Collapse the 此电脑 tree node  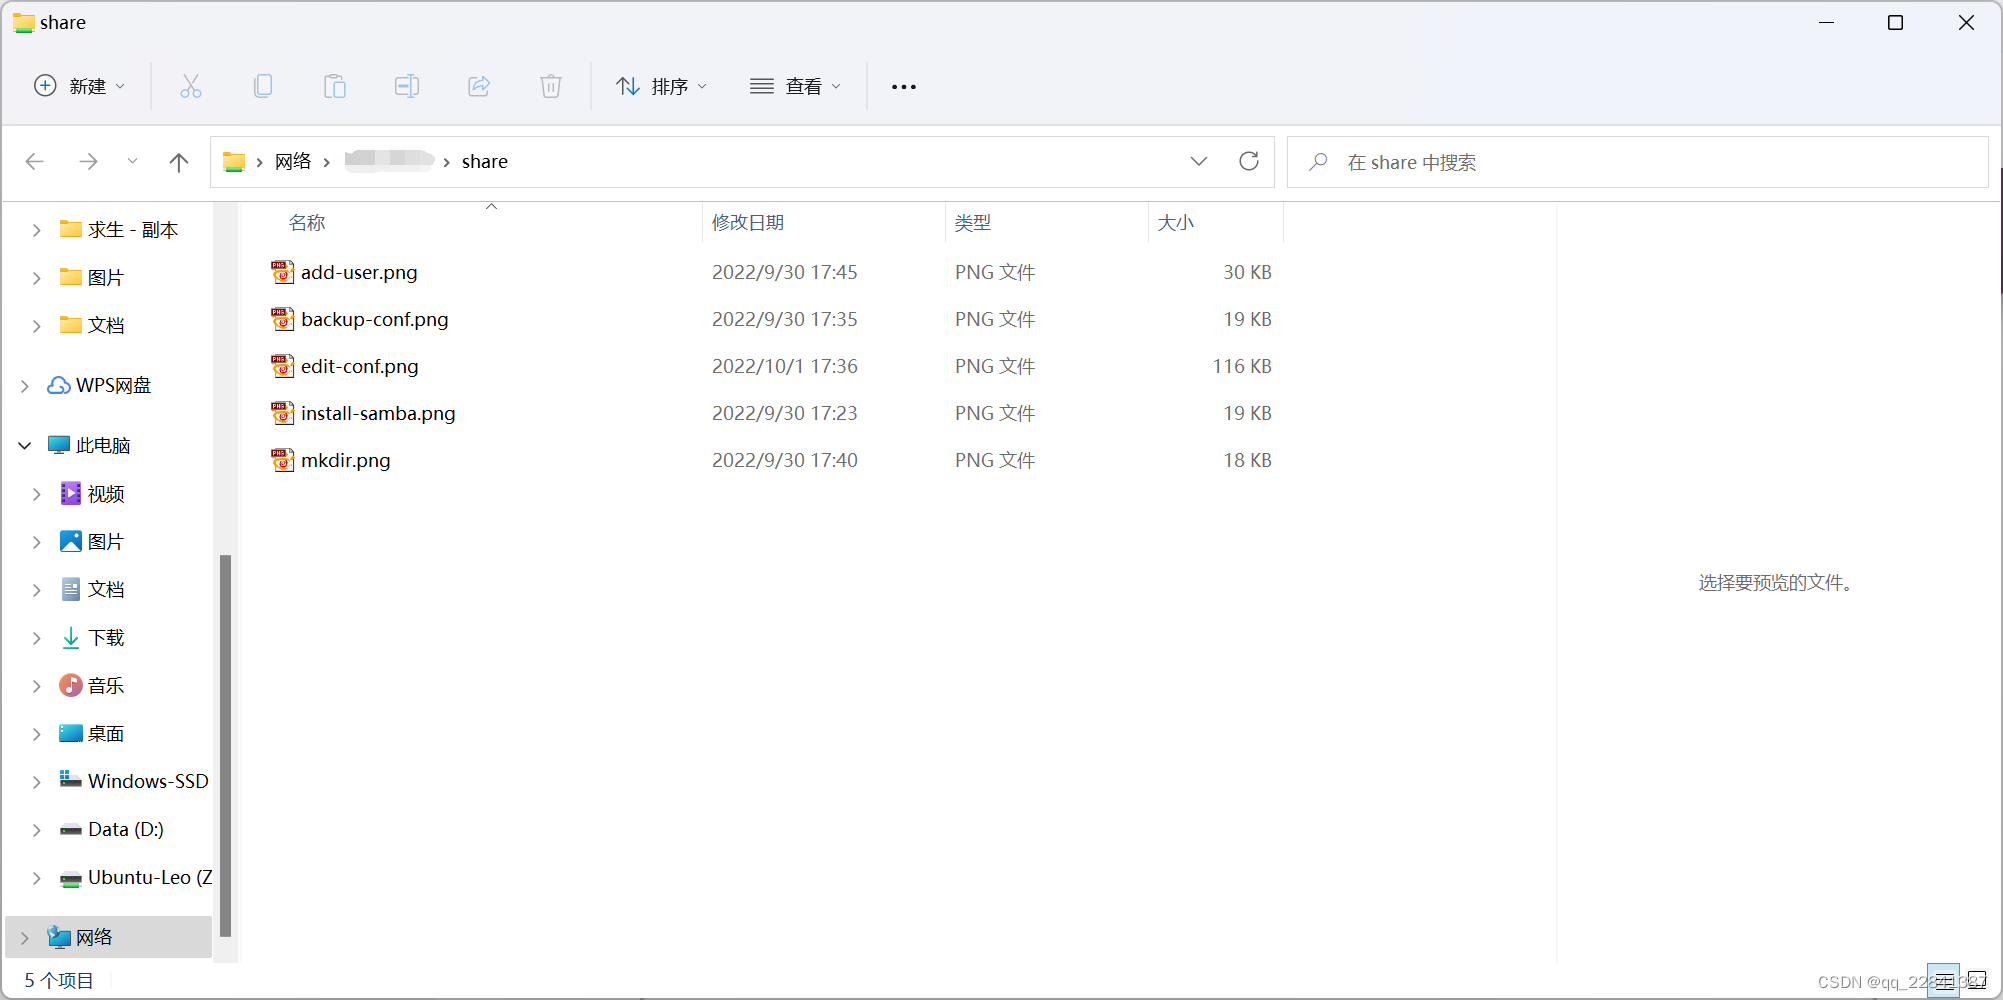tap(25, 445)
